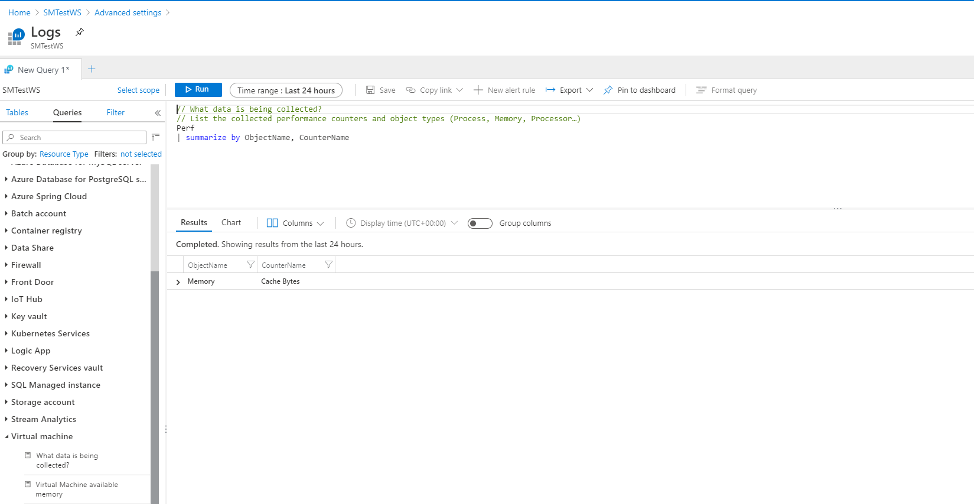Expand Data Share category
This screenshot has width=974, height=504.
[6, 248]
